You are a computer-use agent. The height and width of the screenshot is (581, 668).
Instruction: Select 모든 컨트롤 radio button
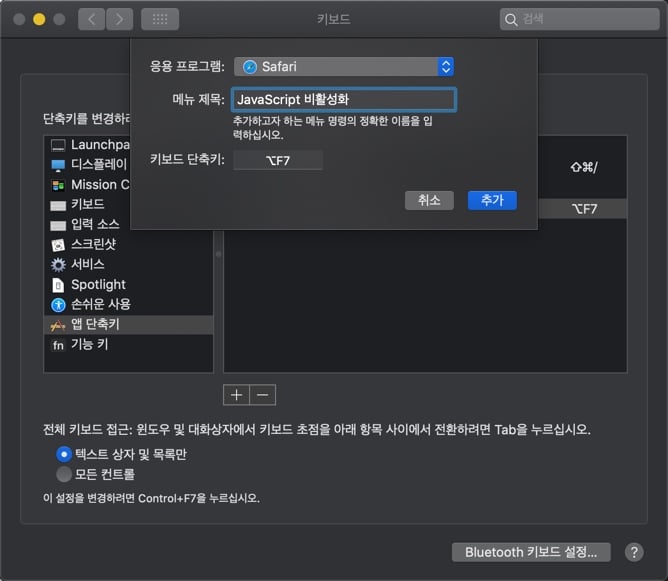[x=64, y=474]
